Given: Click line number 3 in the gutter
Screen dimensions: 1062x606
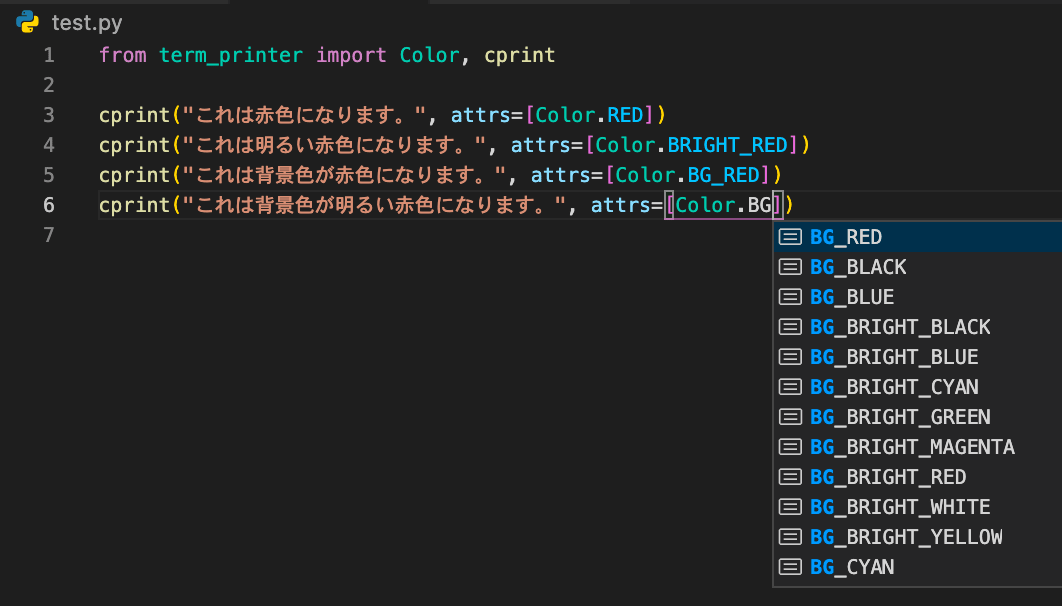Looking at the screenshot, I should (x=49, y=115).
